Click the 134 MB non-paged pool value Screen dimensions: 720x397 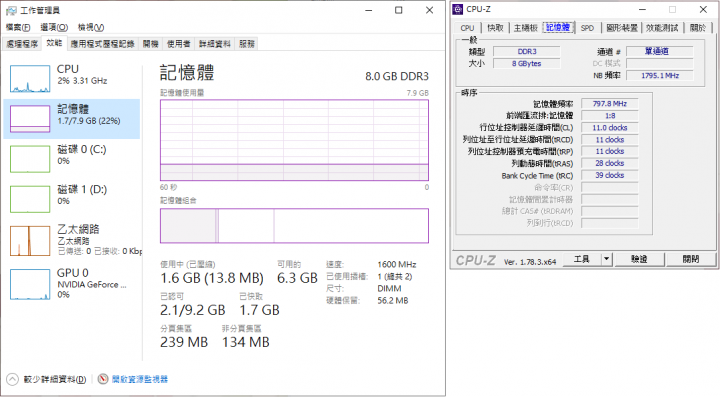click(x=246, y=342)
